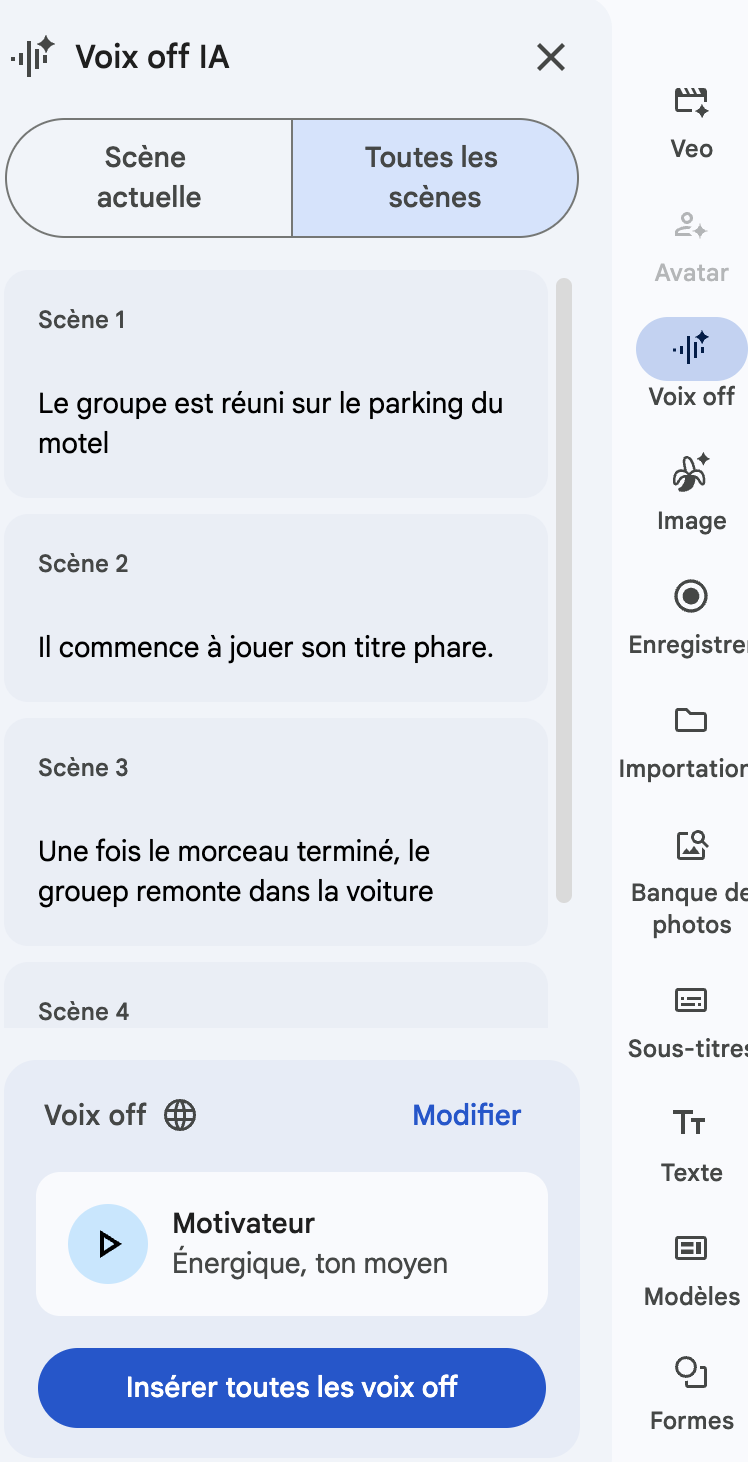Click Insérer toutes les voix off button

(x=292, y=1387)
